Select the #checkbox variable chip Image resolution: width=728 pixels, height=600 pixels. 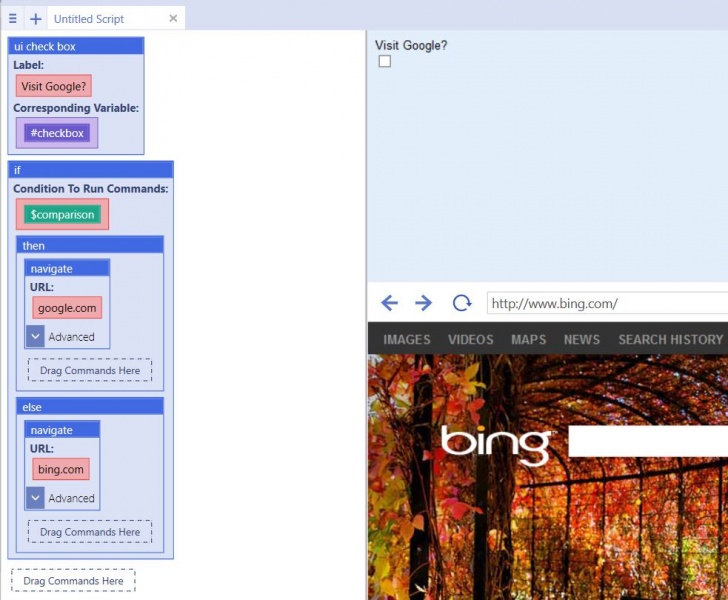pyautogui.click(x=57, y=133)
